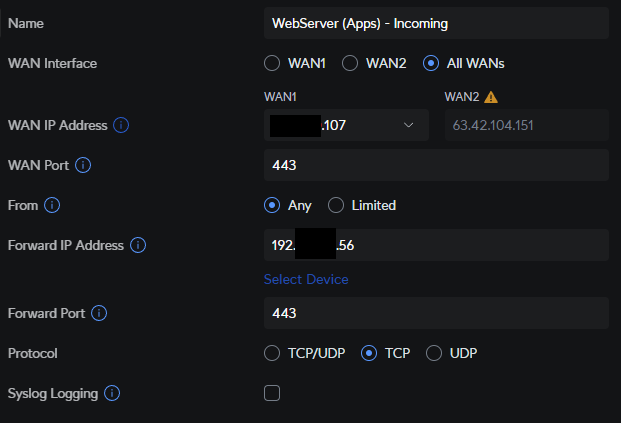Click info icon beside Forward IP Address
621x423 pixels.
pos(138,245)
